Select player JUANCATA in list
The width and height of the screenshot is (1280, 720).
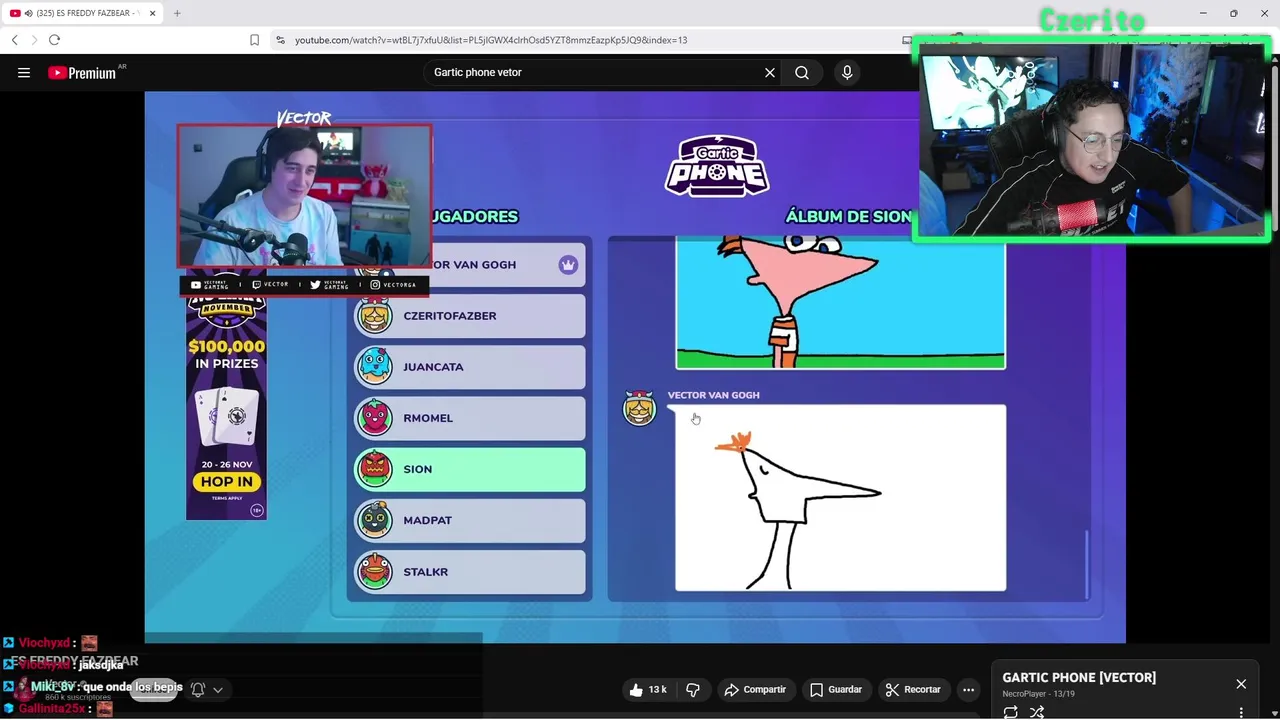click(469, 367)
